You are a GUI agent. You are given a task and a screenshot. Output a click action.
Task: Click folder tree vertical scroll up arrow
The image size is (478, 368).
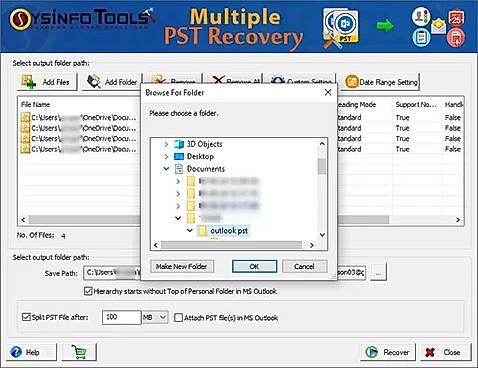click(322, 144)
